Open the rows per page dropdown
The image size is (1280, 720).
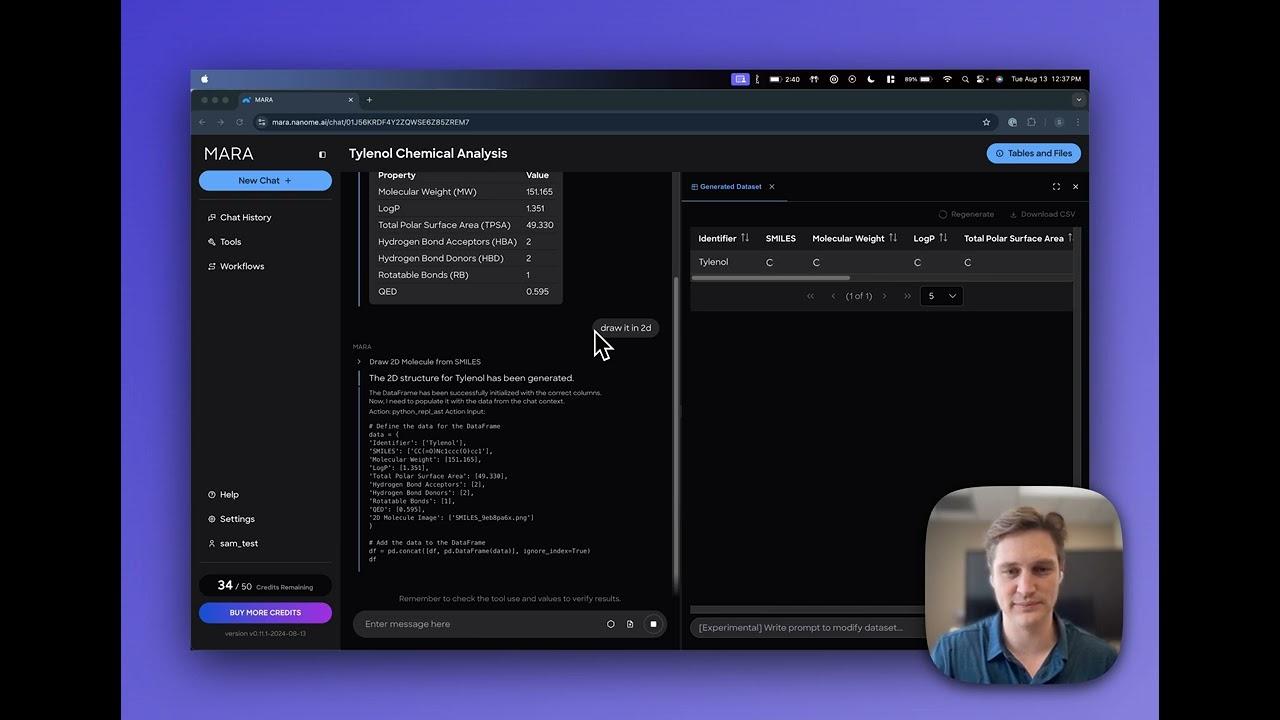click(942, 296)
